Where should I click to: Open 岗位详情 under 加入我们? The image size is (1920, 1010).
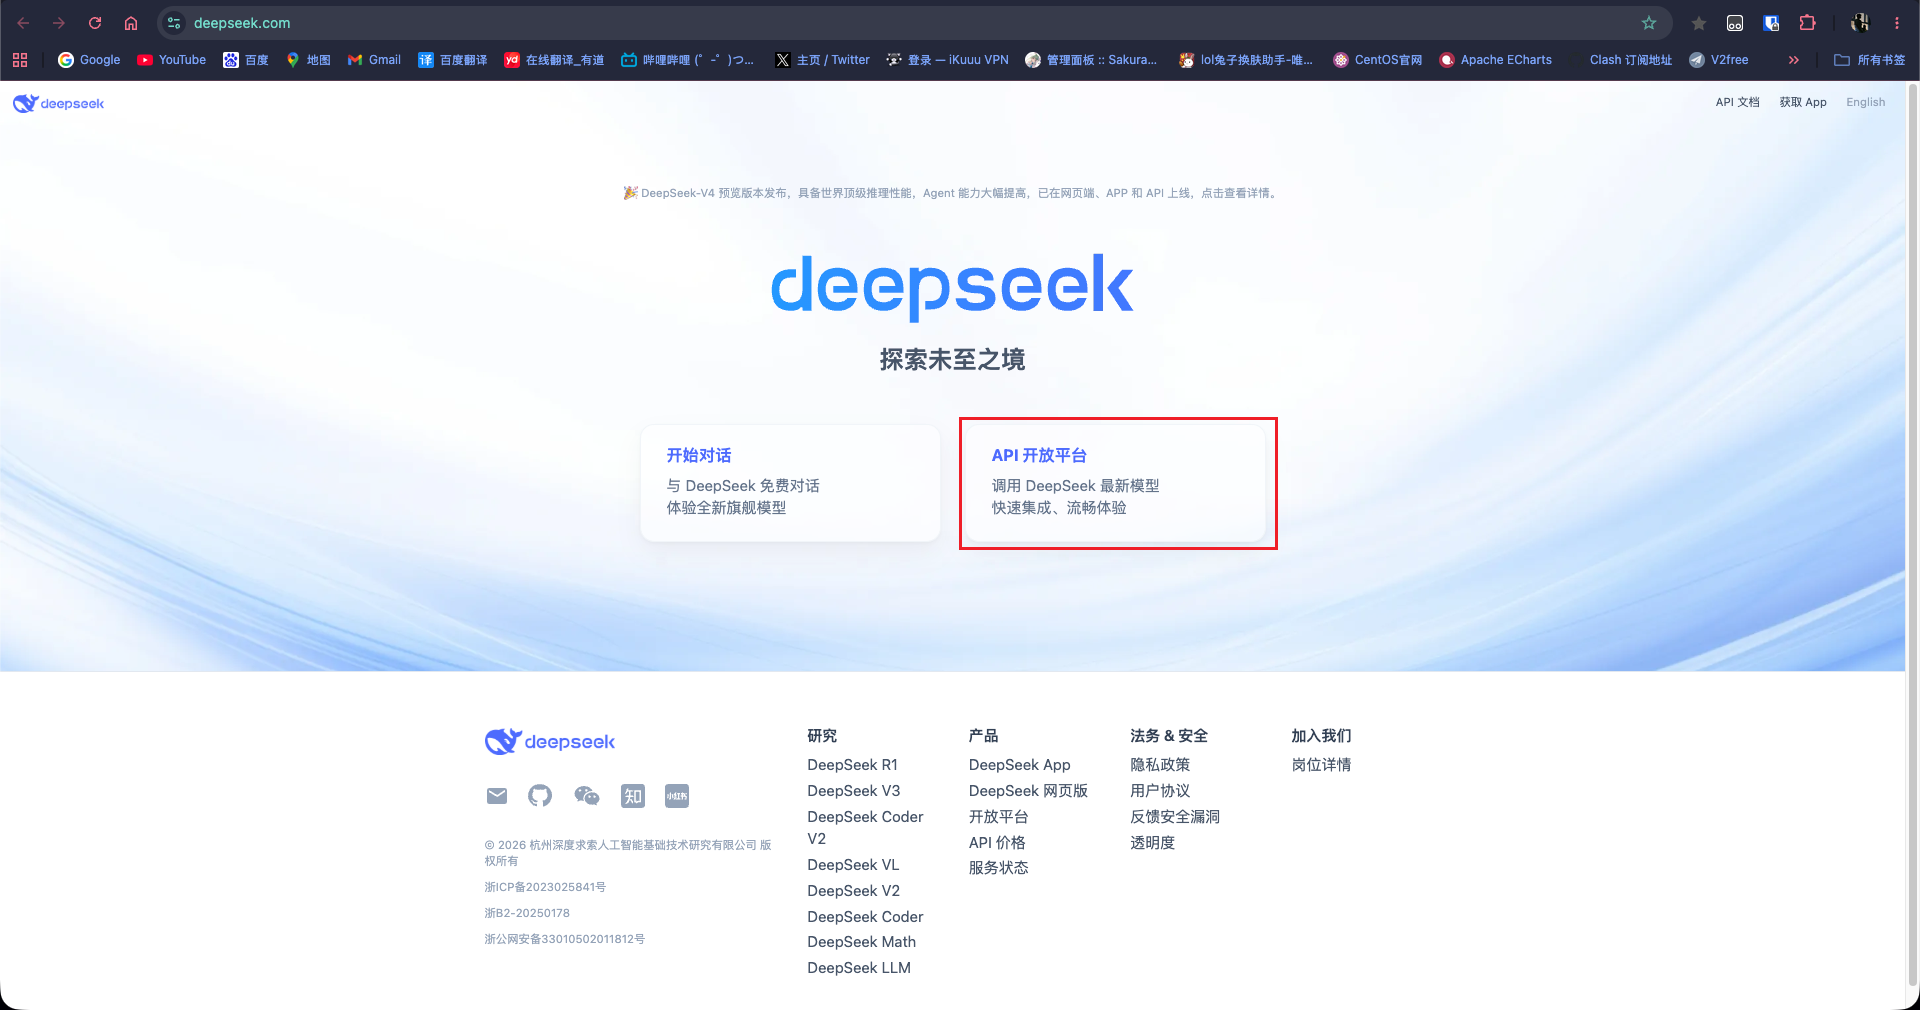(1321, 765)
